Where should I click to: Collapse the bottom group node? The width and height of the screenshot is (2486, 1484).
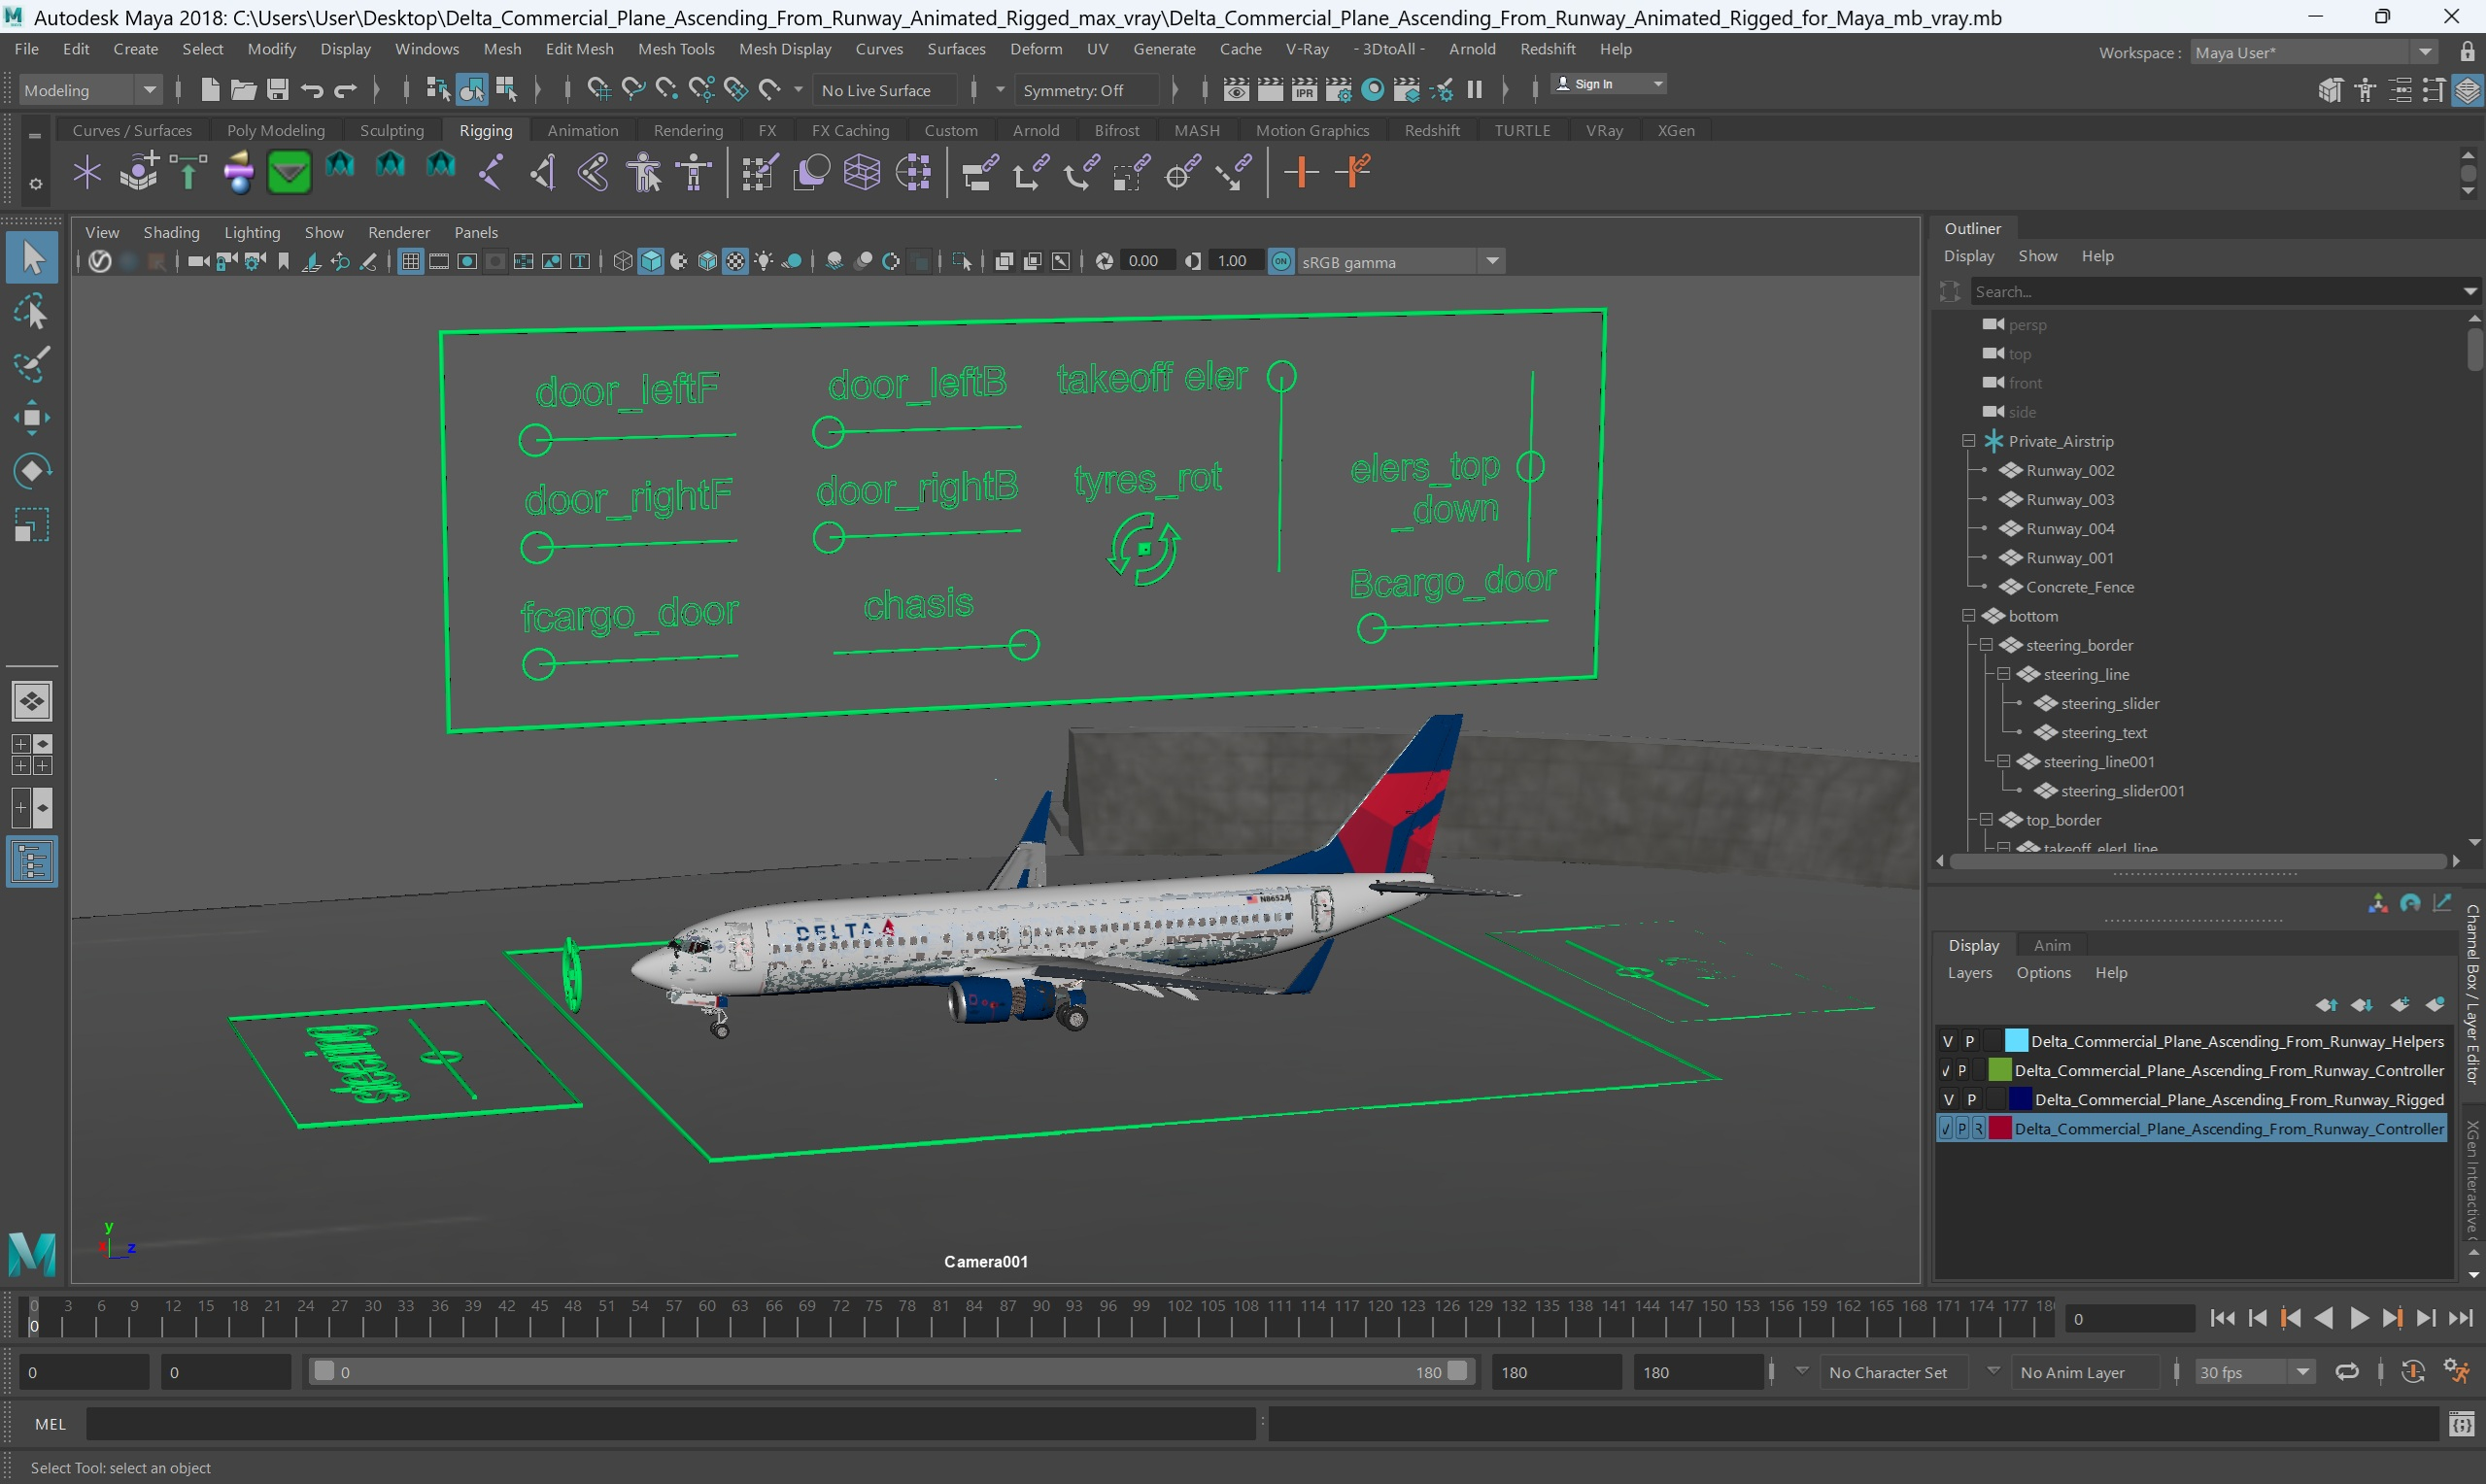pyautogui.click(x=1968, y=616)
